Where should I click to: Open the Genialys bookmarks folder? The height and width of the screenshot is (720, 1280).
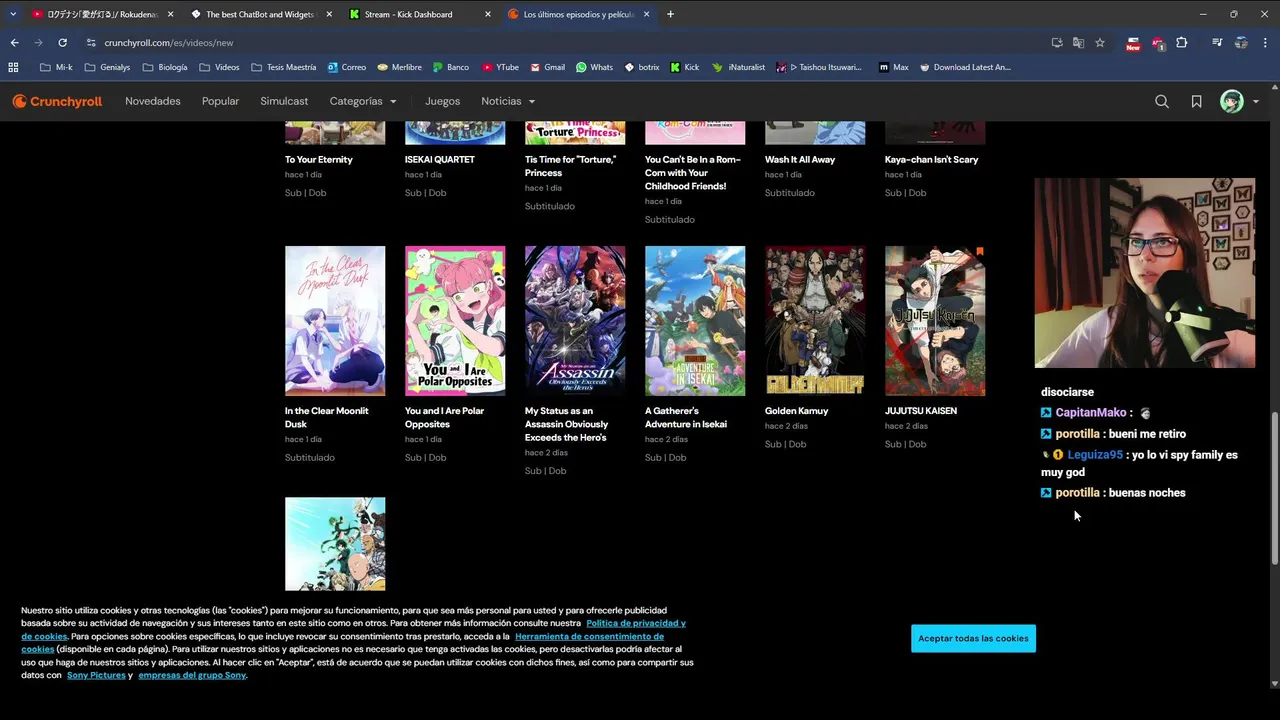pos(109,67)
